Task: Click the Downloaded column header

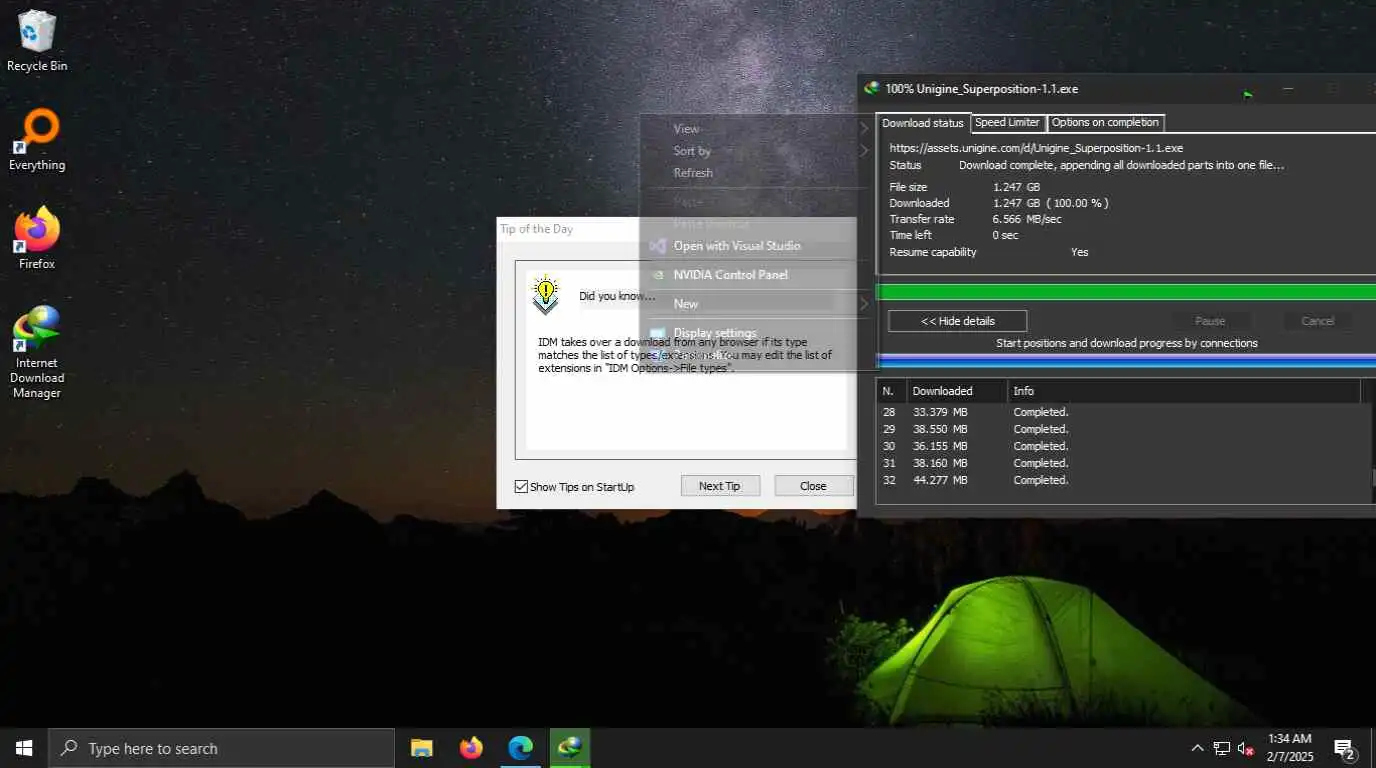Action: click(957, 391)
